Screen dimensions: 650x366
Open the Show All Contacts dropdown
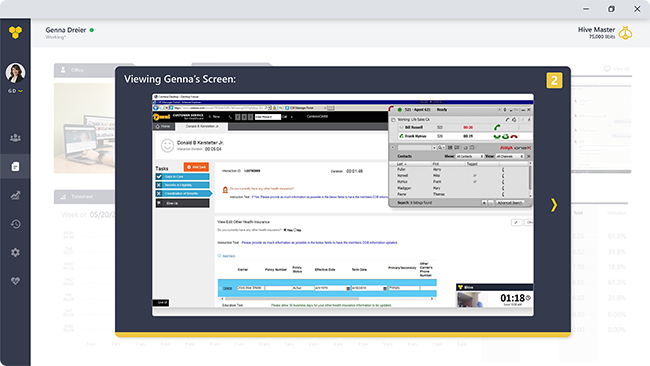(470, 156)
